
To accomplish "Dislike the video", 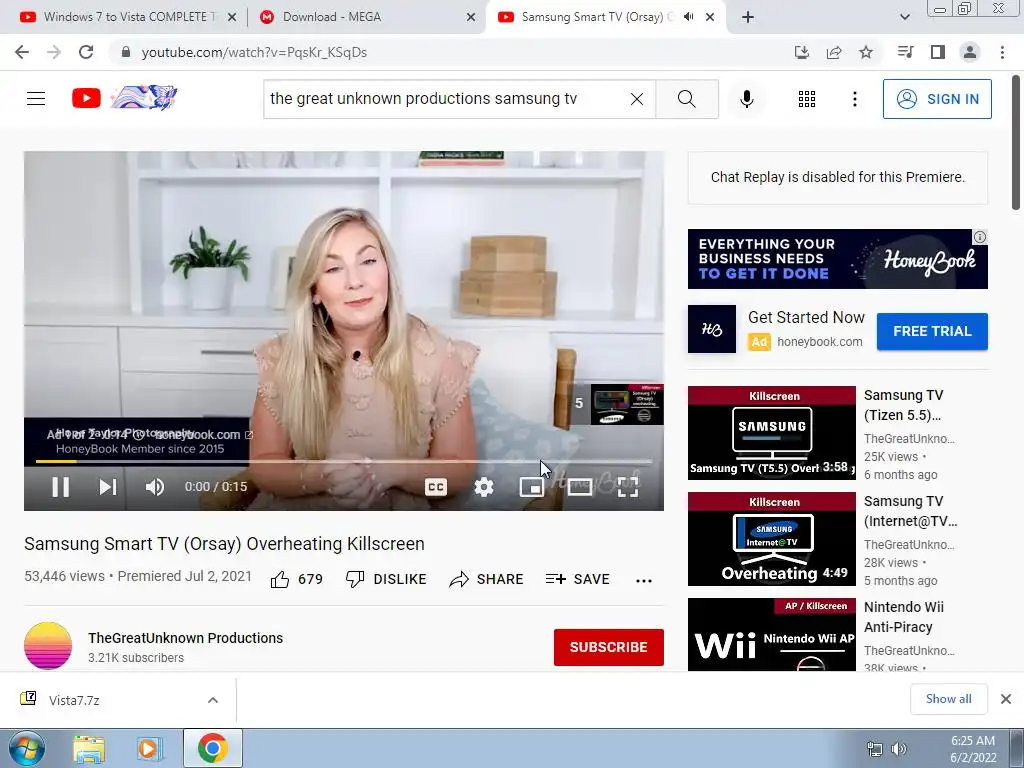I will pos(385,579).
